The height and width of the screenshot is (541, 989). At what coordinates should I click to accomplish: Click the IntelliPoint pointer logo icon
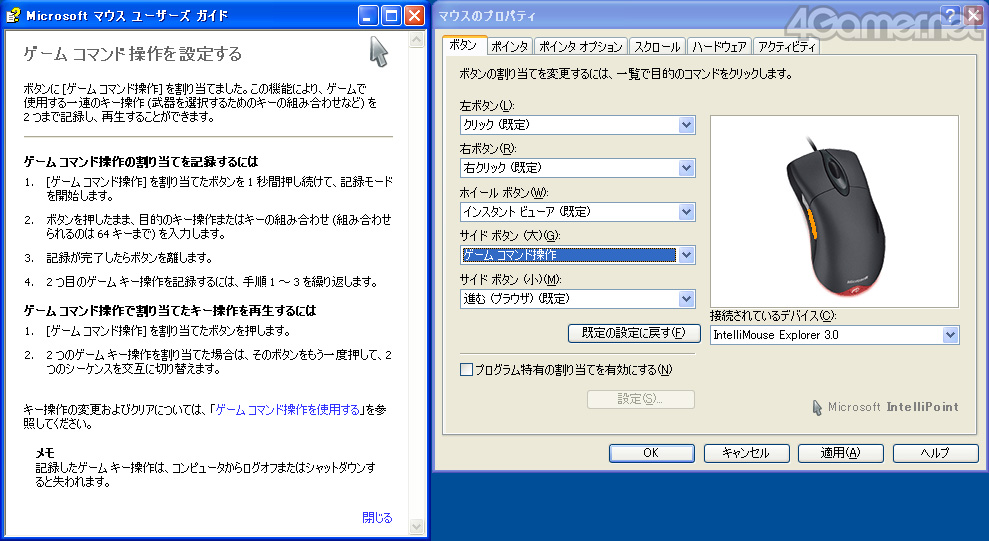click(x=817, y=407)
